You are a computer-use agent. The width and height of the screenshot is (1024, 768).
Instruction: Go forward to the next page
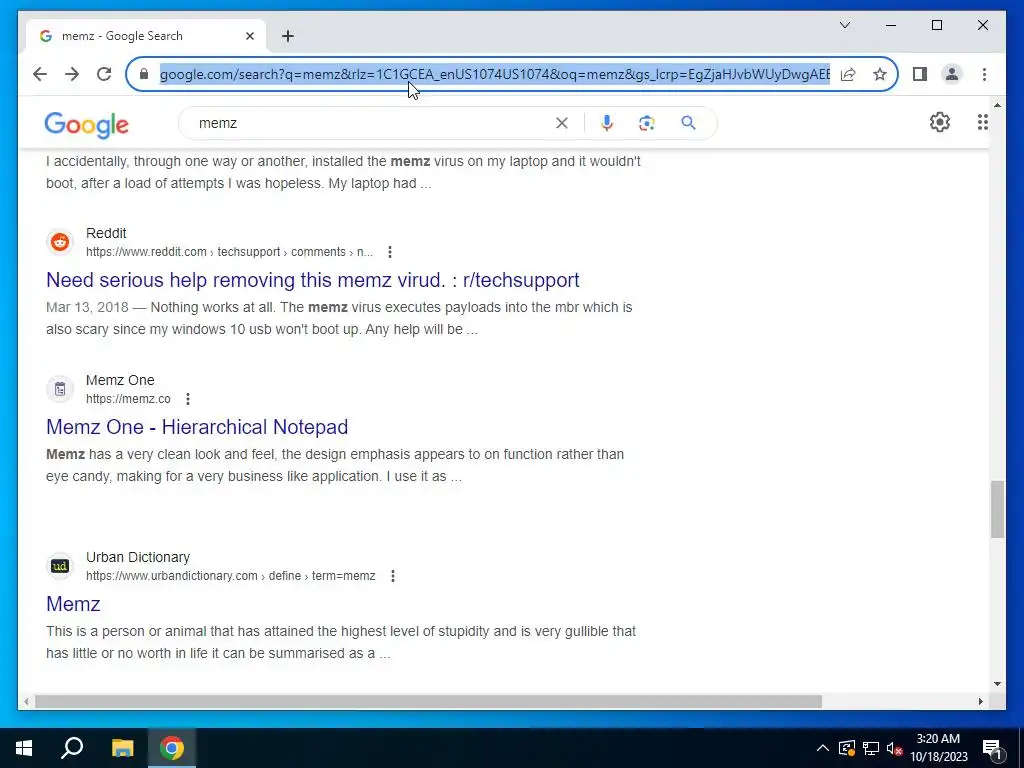pos(72,74)
